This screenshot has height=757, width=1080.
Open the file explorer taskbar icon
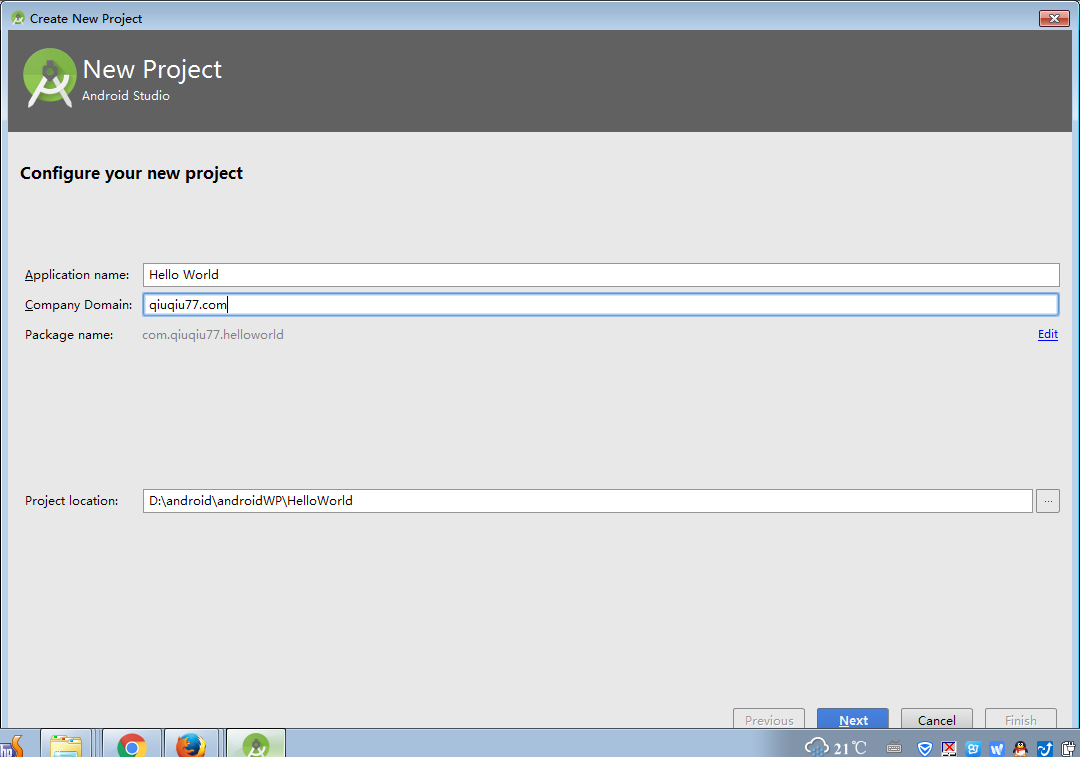pyautogui.click(x=66, y=744)
